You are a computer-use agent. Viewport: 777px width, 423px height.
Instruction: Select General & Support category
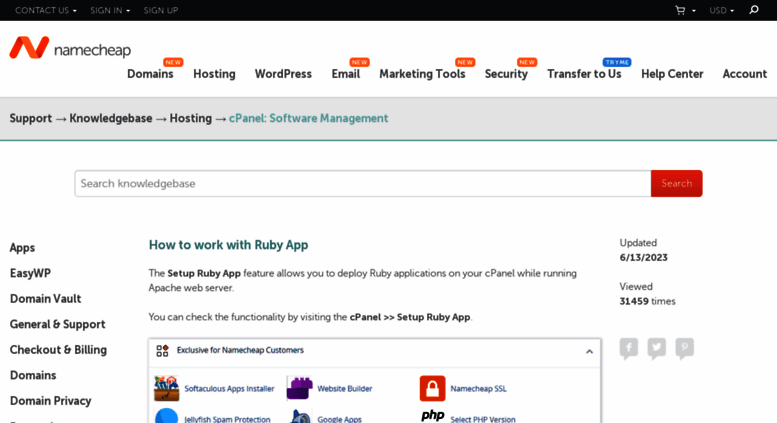pyautogui.click(x=57, y=324)
